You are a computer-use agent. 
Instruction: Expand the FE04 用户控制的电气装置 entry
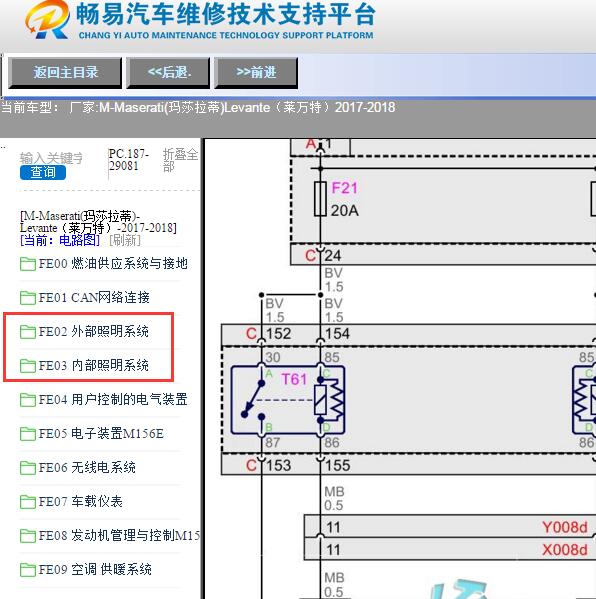[x=113, y=400]
